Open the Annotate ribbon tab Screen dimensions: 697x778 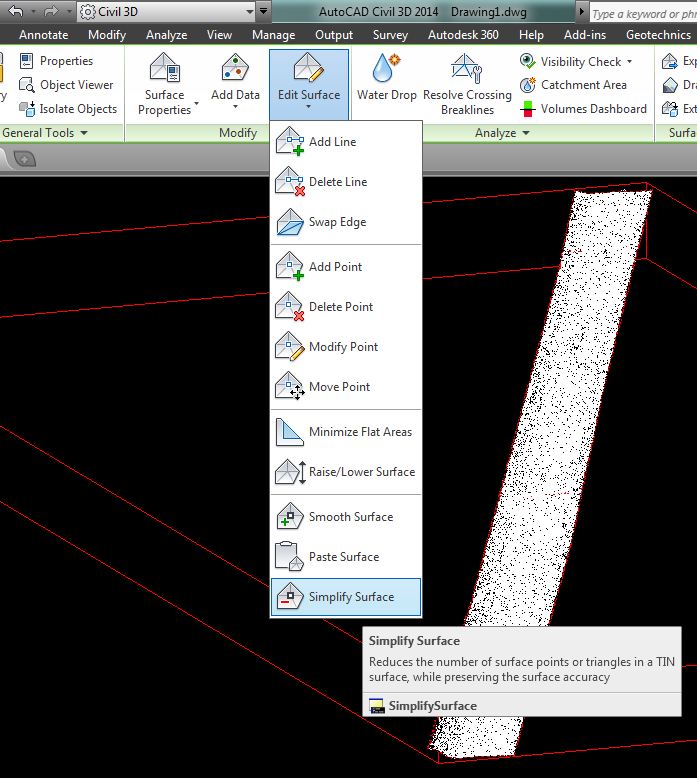click(44, 35)
